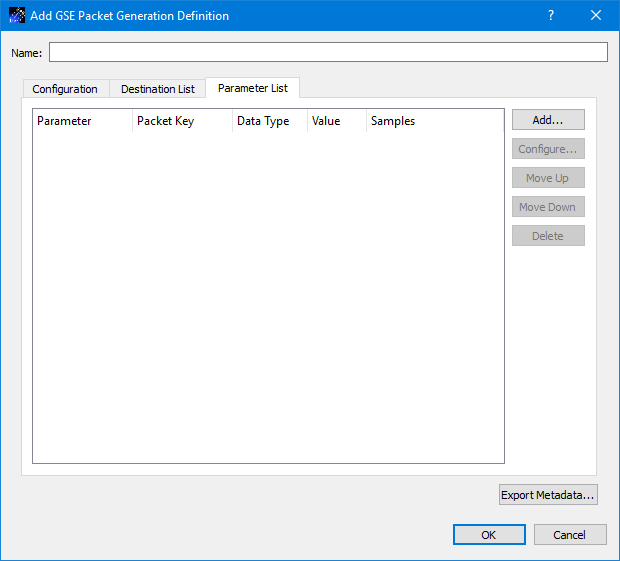
Task: Click the Data Type column header
Action: [269, 121]
